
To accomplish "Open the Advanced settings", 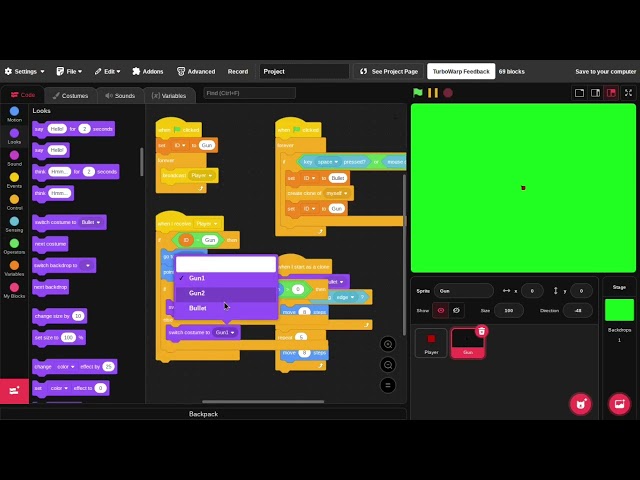I will pos(196,71).
